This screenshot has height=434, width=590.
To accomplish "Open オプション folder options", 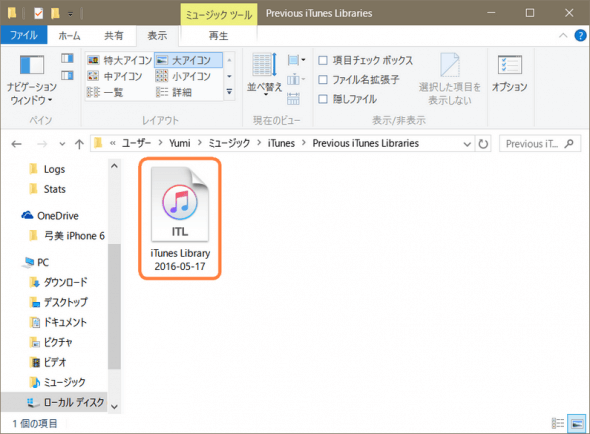I will pyautogui.click(x=509, y=73).
